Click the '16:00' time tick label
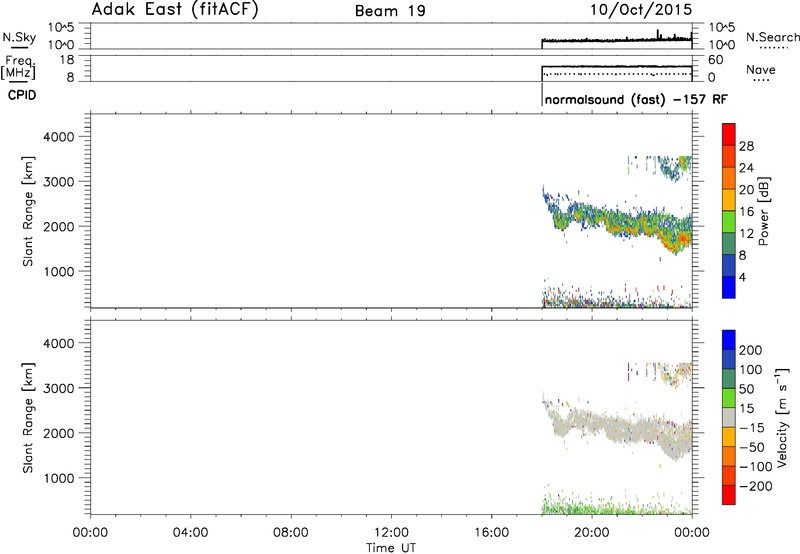Screen dimensions: 800x554 tap(491, 533)
